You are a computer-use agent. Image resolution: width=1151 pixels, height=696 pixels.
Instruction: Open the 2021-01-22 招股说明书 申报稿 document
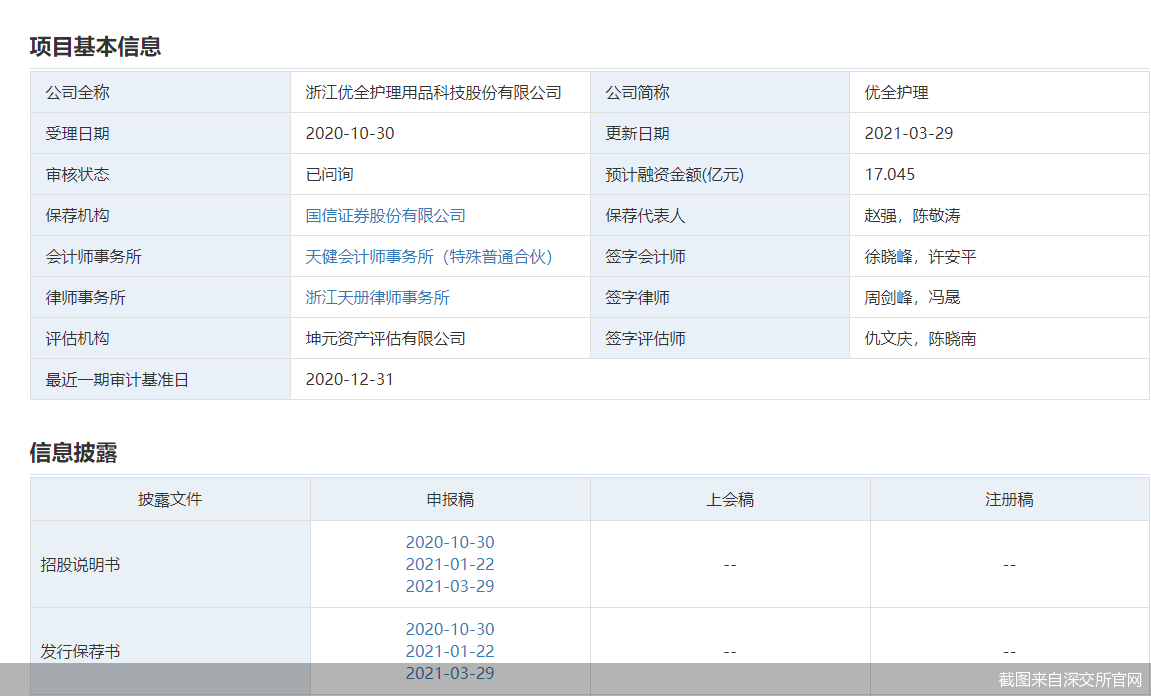pos(449,564)
